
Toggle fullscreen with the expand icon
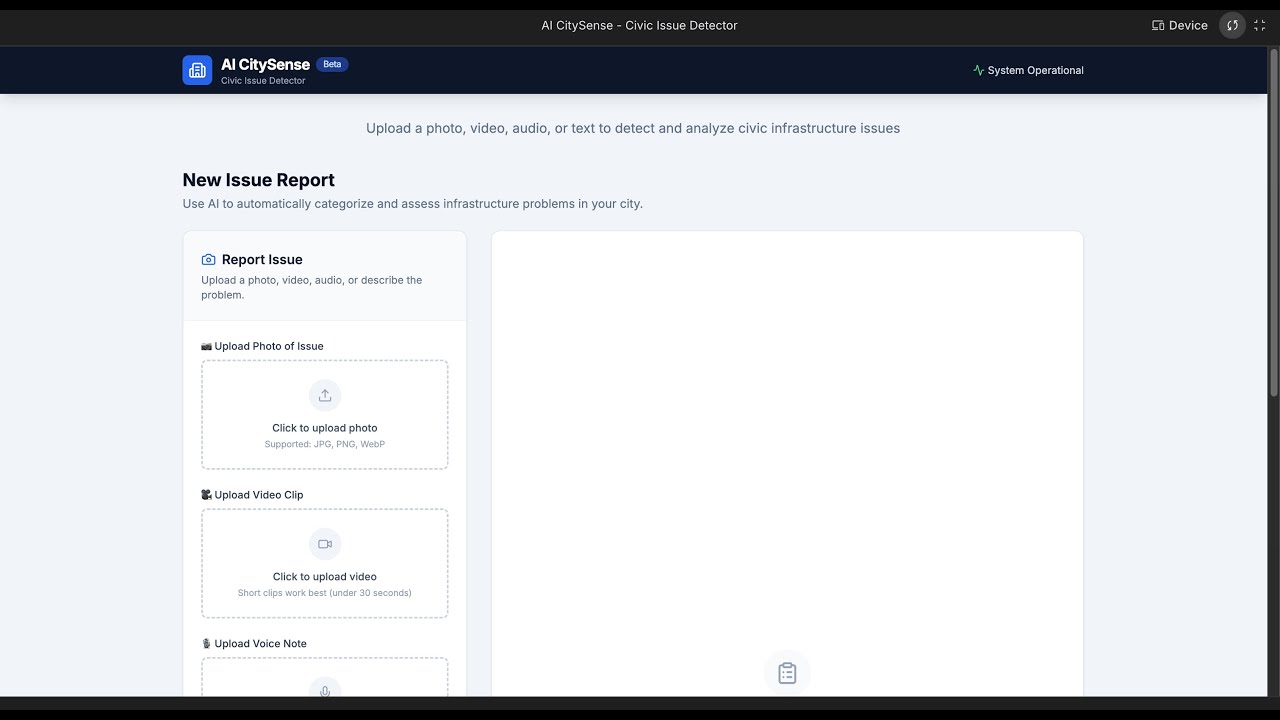point(1260,25)
